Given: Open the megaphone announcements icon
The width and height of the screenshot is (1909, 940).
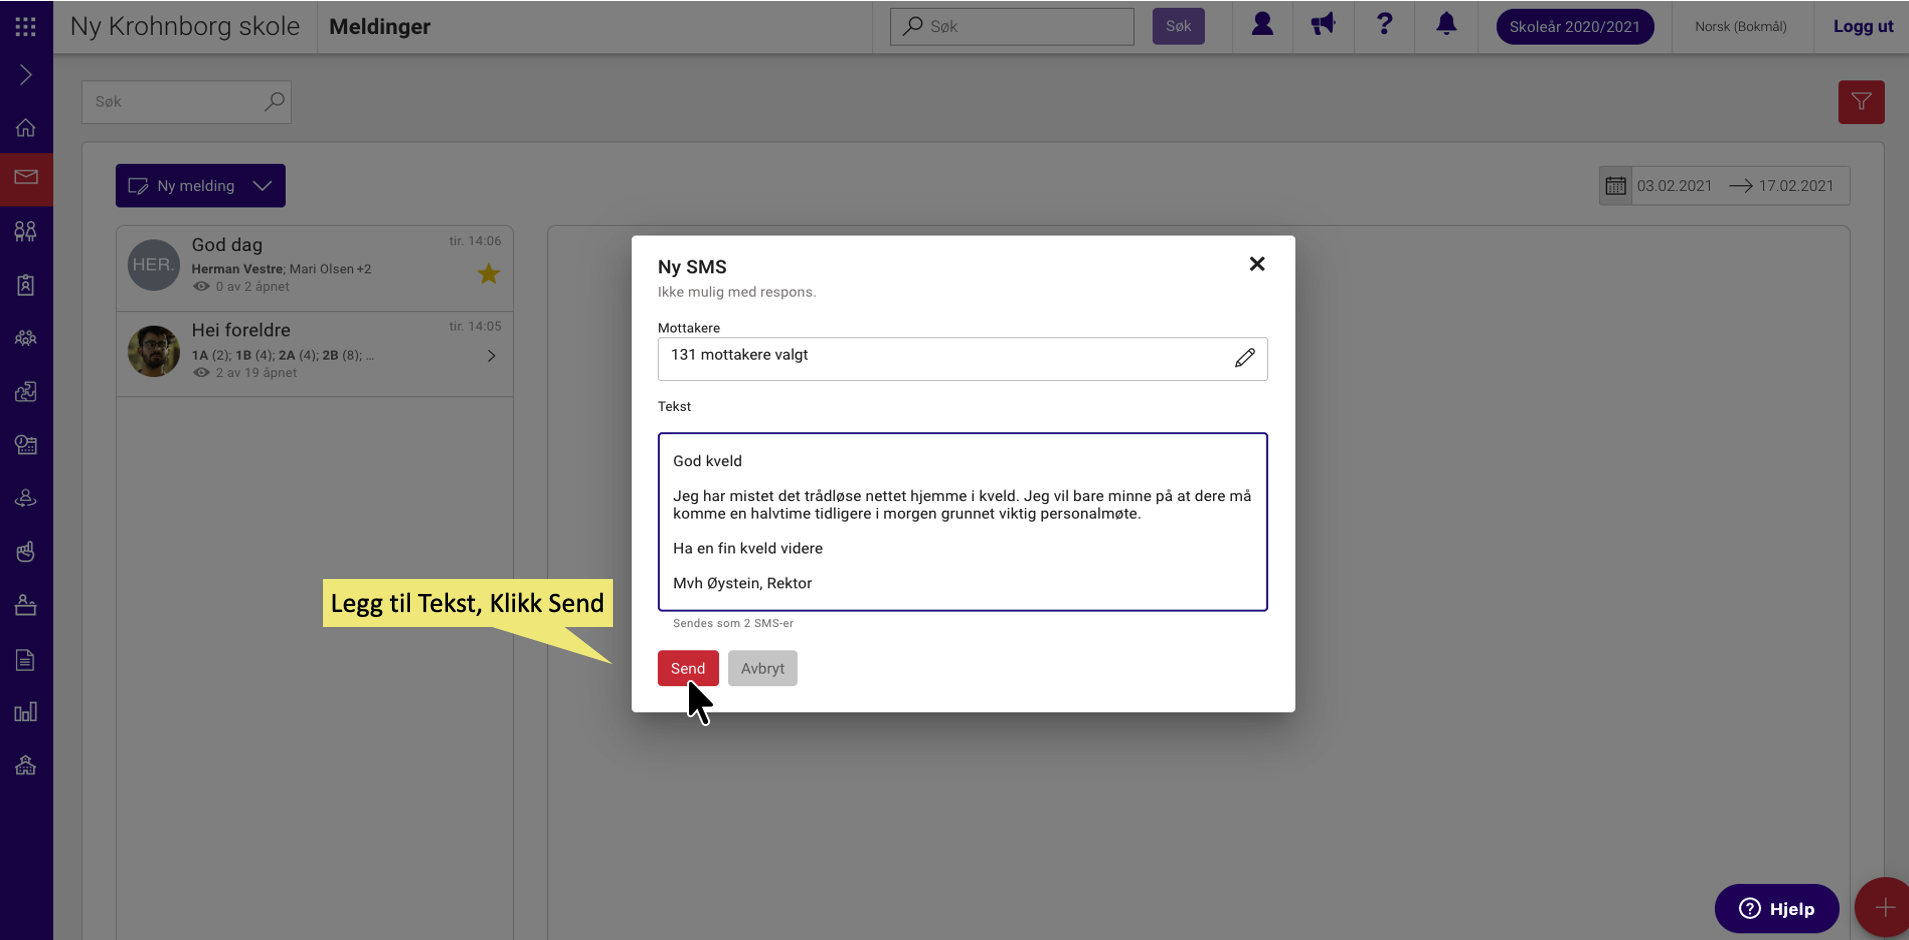Looking at the screenshot, I should [x=1323, y=24].
